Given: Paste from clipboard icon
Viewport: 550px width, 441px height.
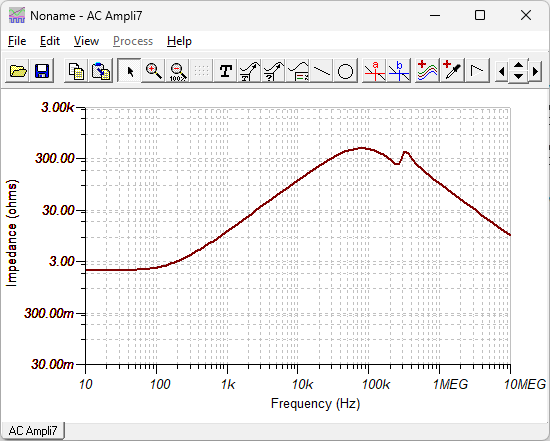Looking at the screenshot, I should pos(101,71).
